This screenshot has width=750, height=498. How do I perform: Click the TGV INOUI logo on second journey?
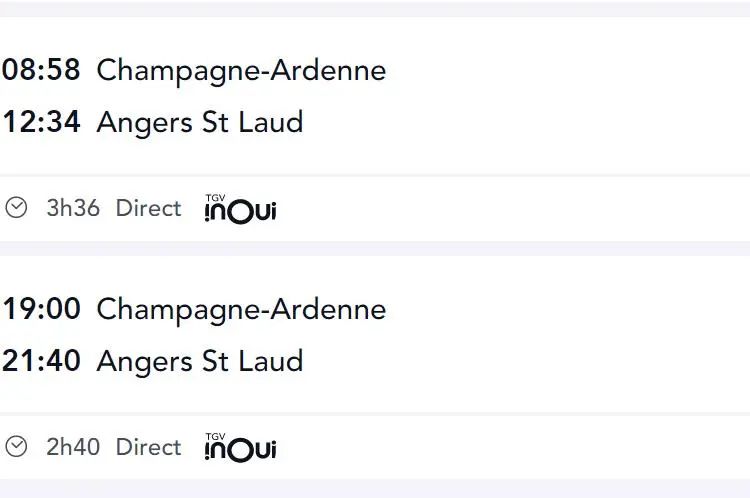pos(240,447)
